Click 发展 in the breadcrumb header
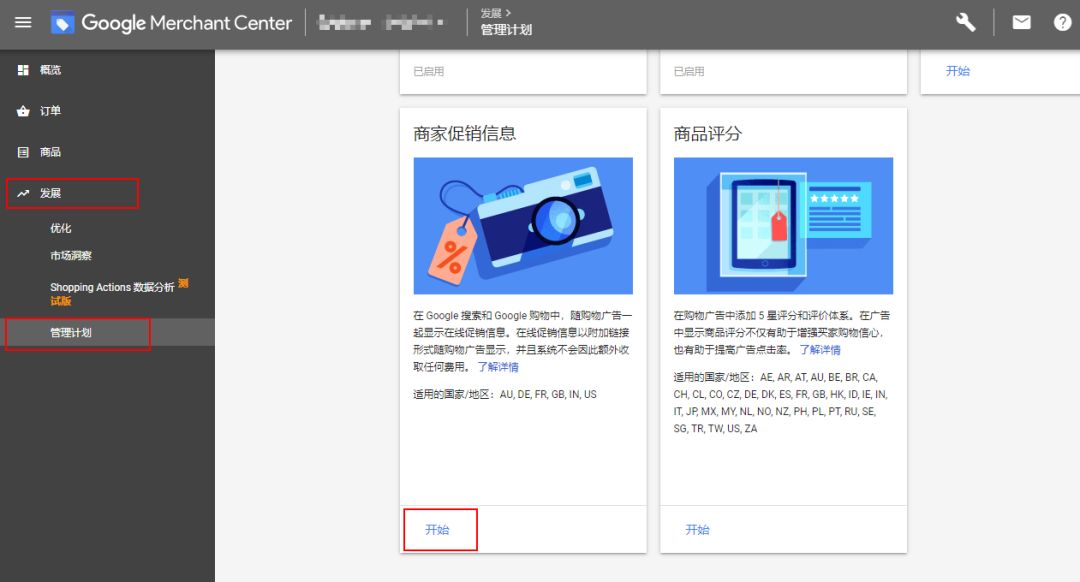 [491, 13]
